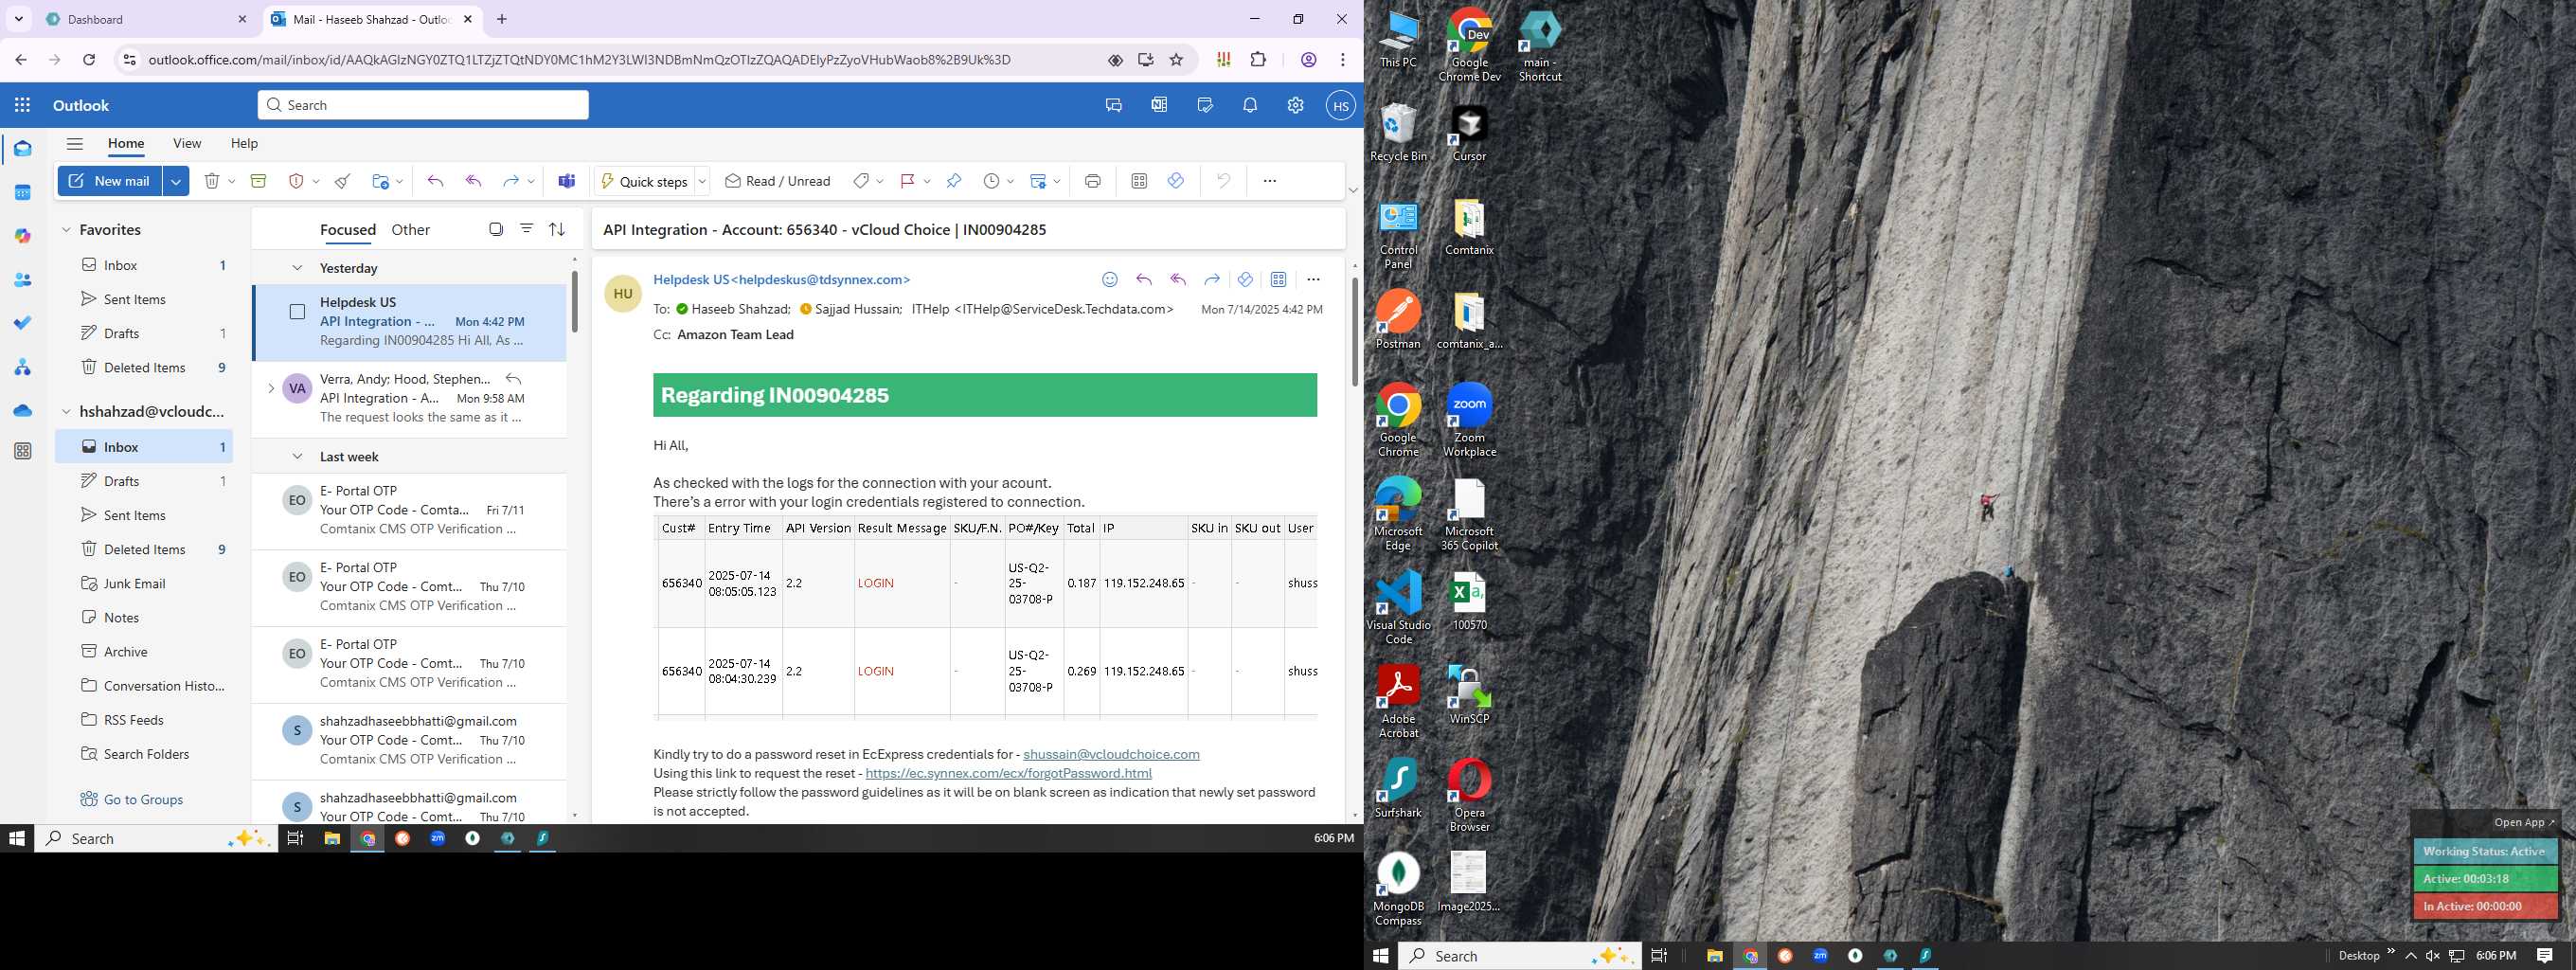Click the message list vertical scrollbar

574,300
